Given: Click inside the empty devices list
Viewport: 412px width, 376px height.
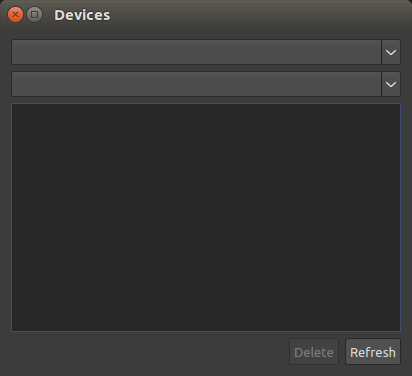Looking at the screenshot, I should coord(206,217).
